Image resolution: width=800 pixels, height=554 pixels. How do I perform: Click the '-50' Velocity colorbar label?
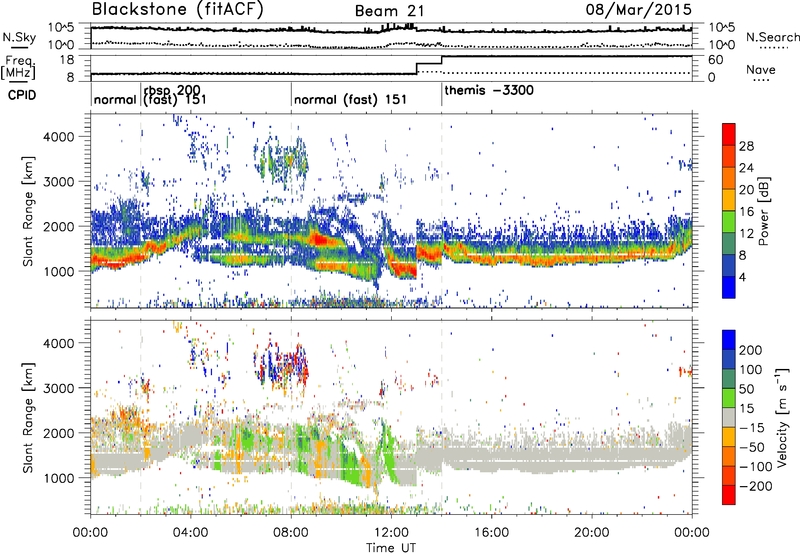coord(752,447)
